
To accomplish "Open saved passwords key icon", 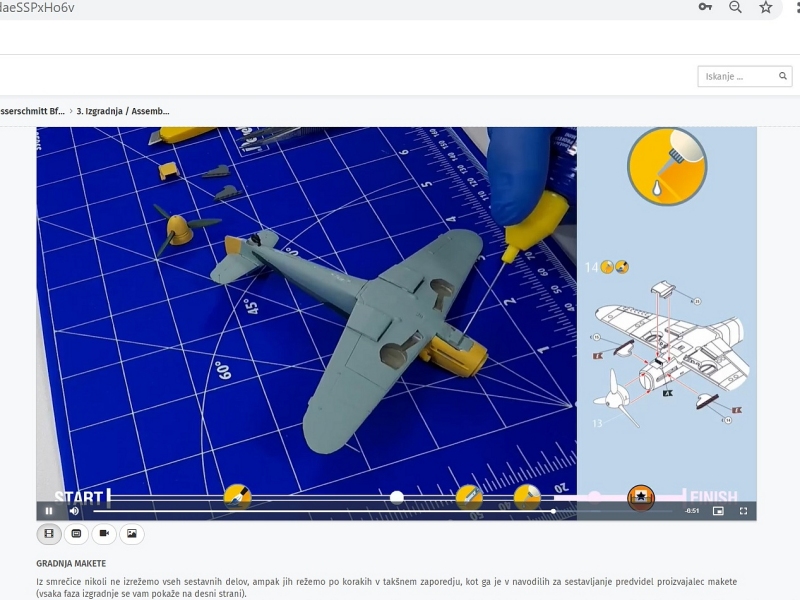I will 705,7.
